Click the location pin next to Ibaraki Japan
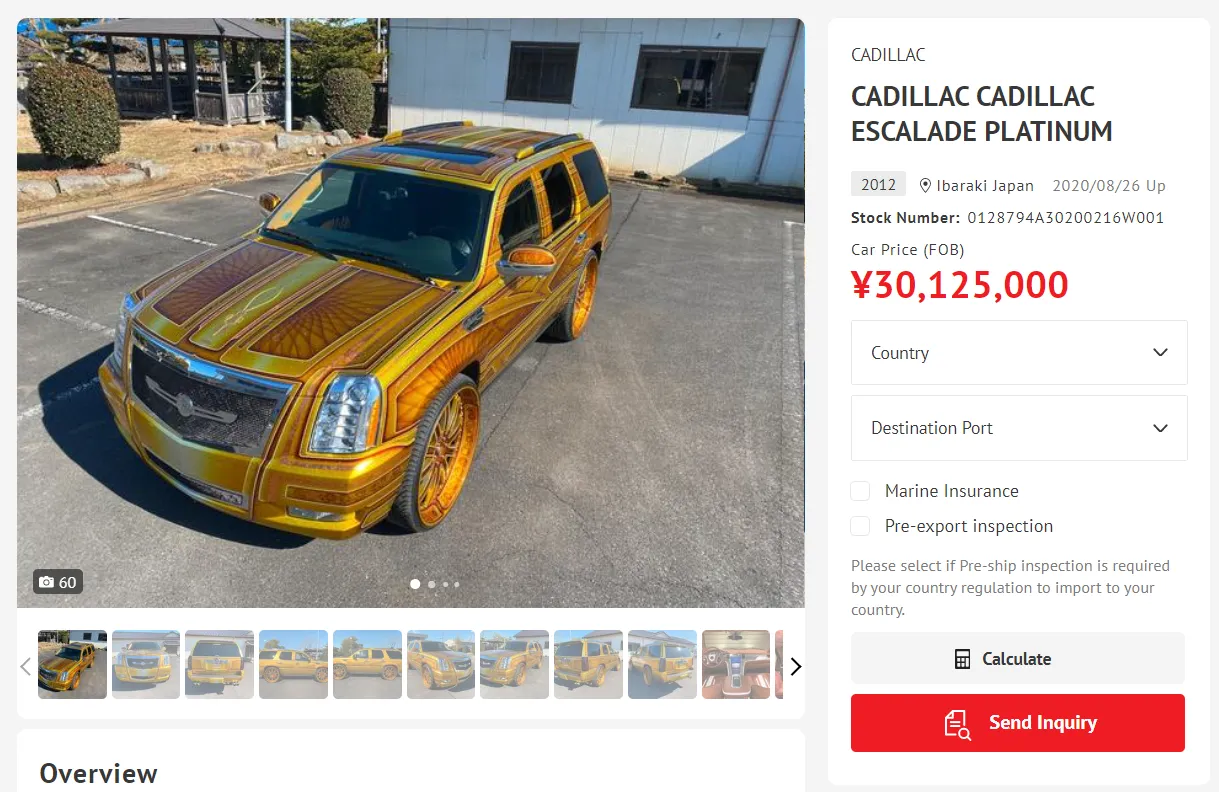The image size is (1219, 792). [925, 185]
